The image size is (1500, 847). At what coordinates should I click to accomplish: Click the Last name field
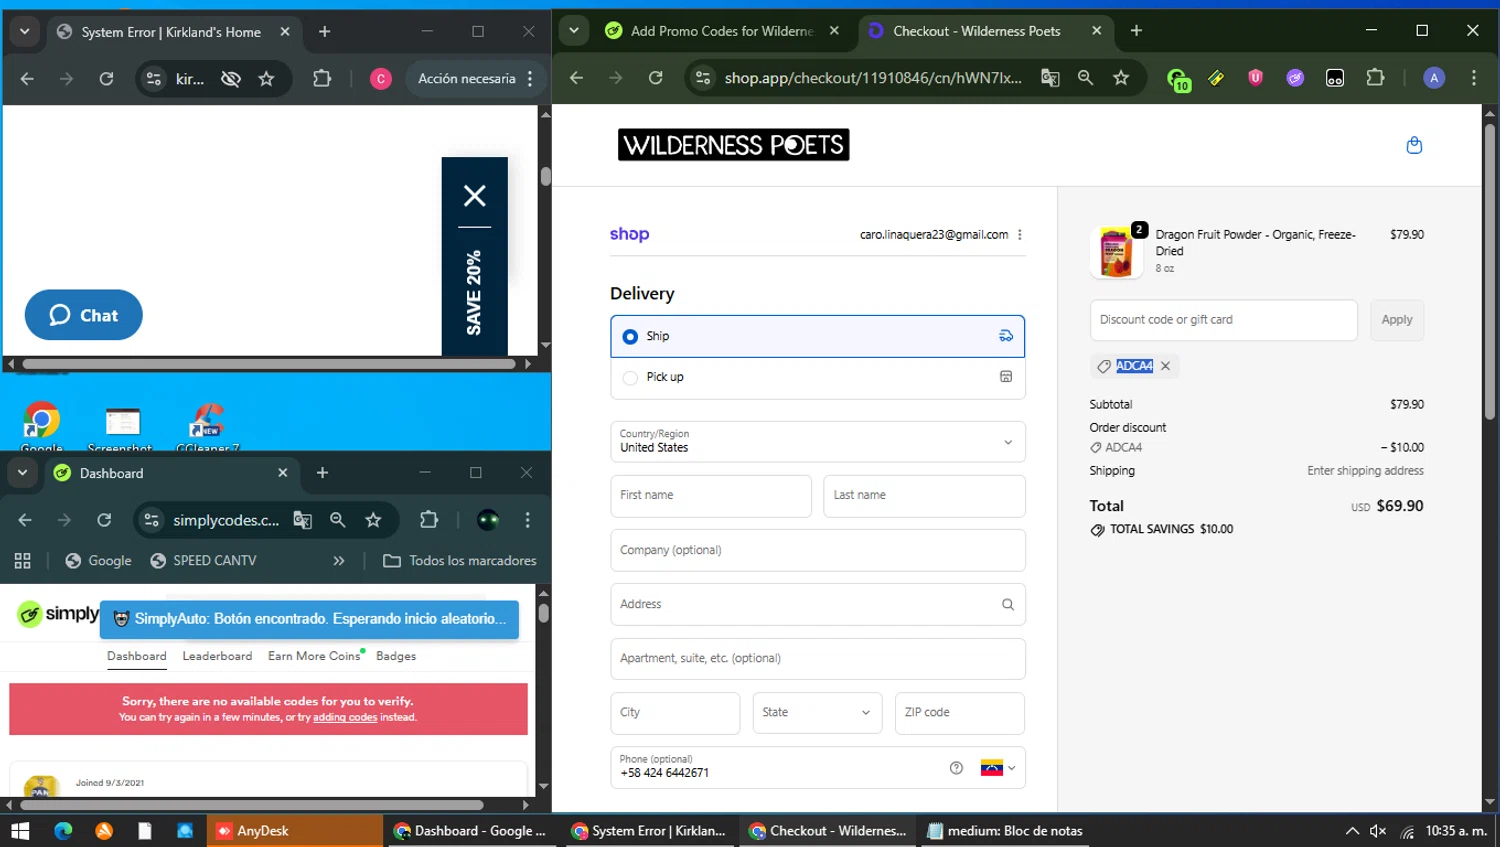(924, 496)
